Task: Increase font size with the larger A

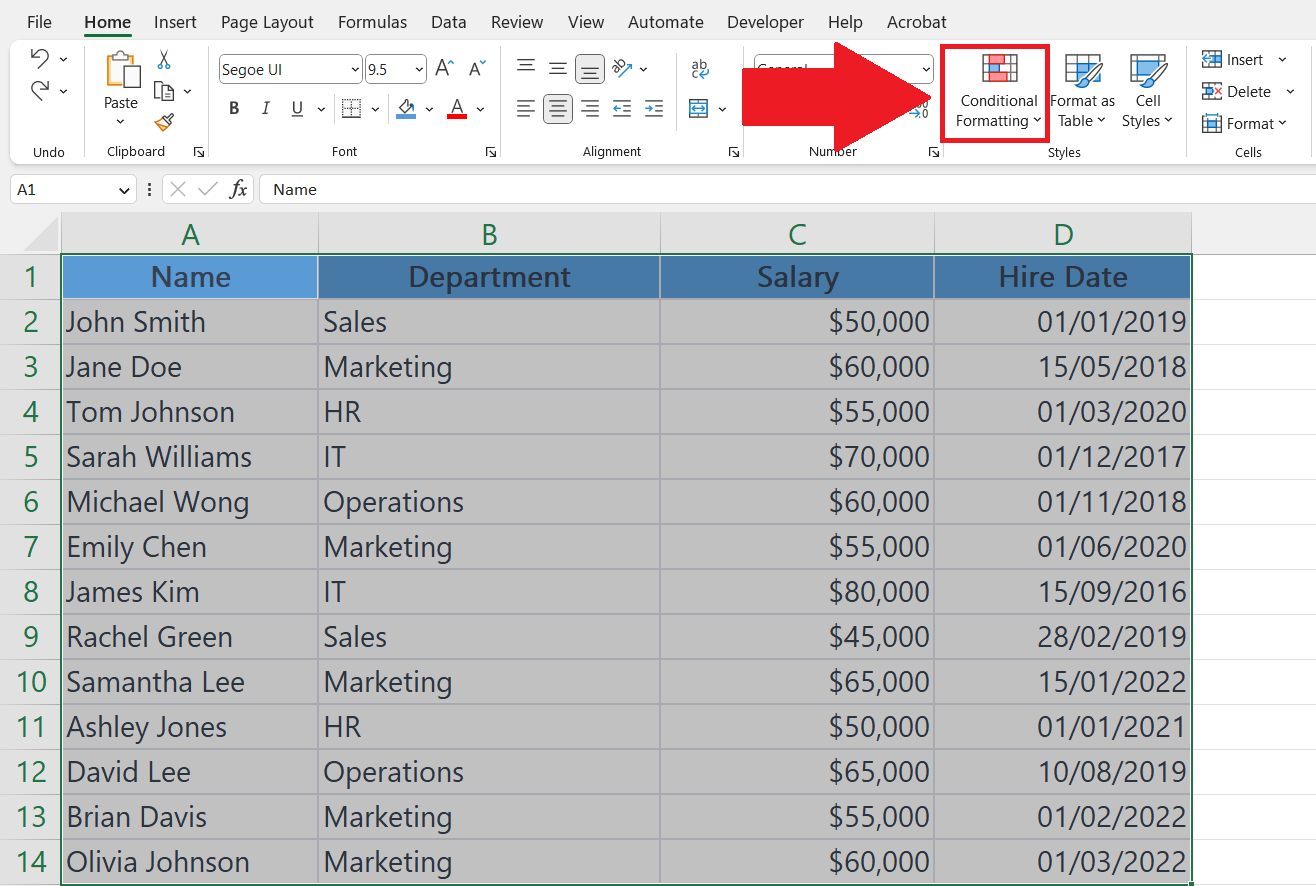Action: click(x=445, y=69)
